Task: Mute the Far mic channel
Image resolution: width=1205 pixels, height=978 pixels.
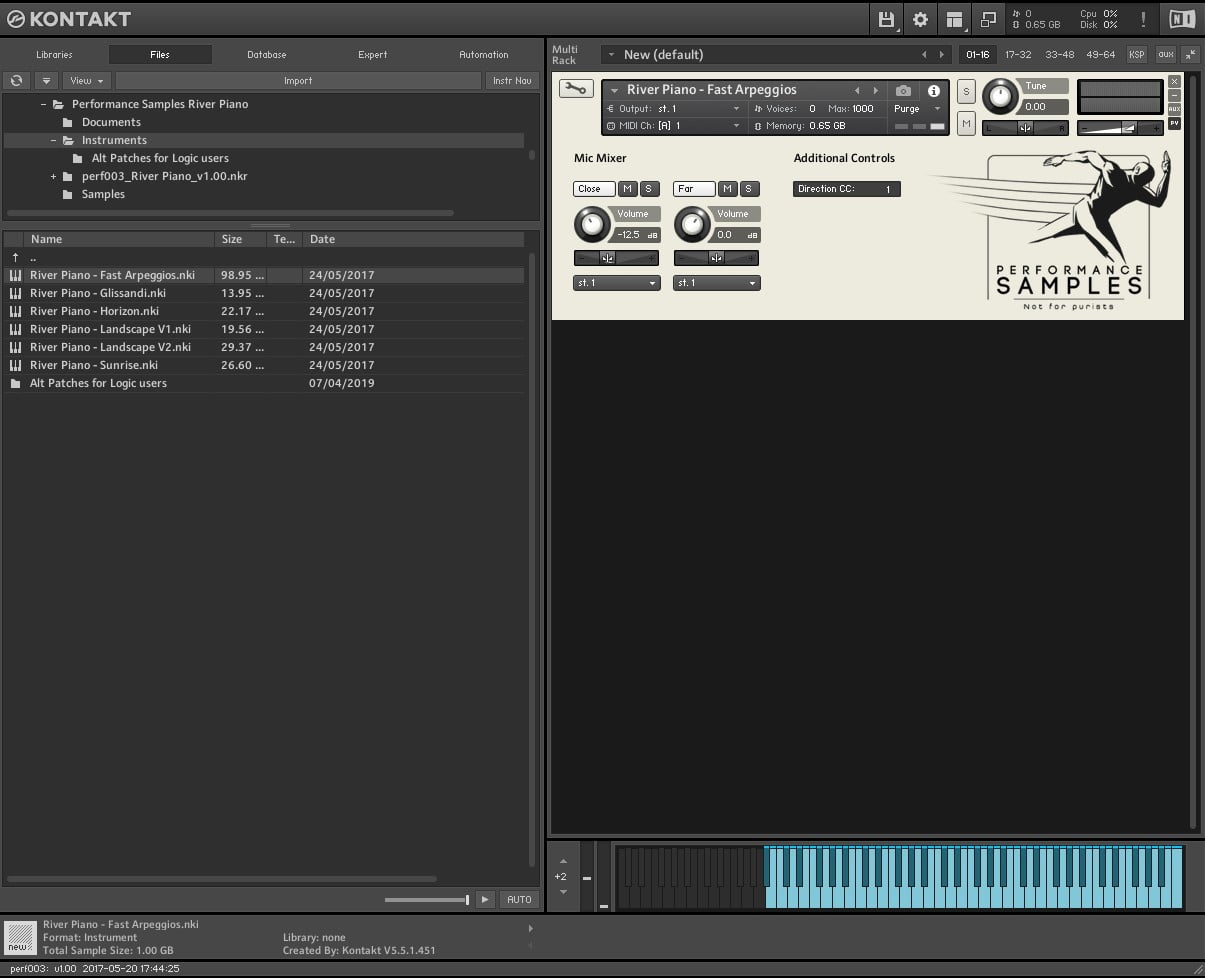Action: 728,188
